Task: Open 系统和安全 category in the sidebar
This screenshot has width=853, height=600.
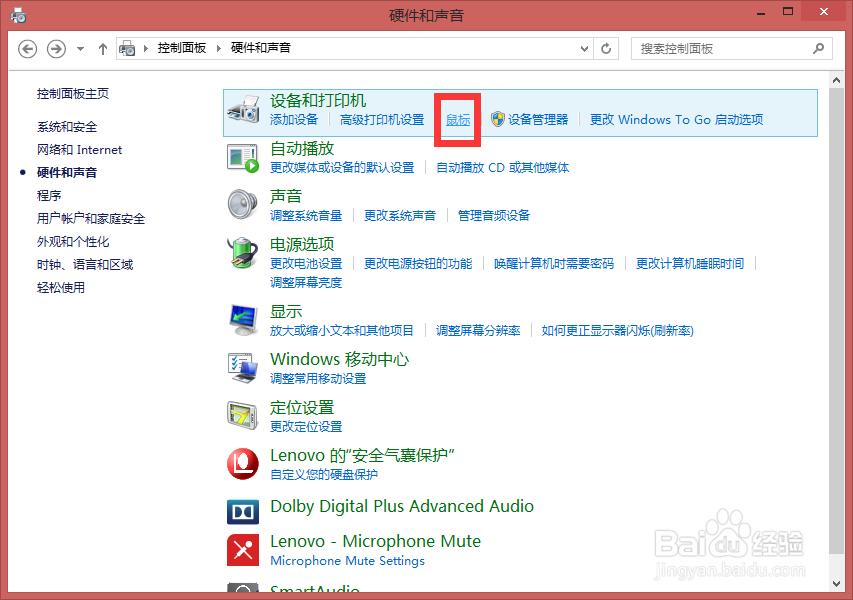Action: (67, 127)
